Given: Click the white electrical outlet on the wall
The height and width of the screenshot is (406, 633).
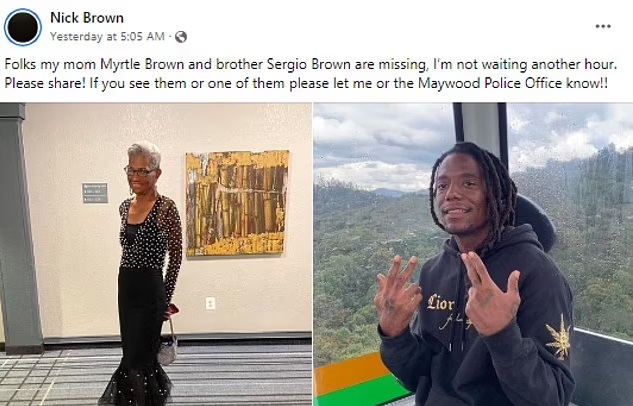Looking at the screenshot, I should [210, 303].
